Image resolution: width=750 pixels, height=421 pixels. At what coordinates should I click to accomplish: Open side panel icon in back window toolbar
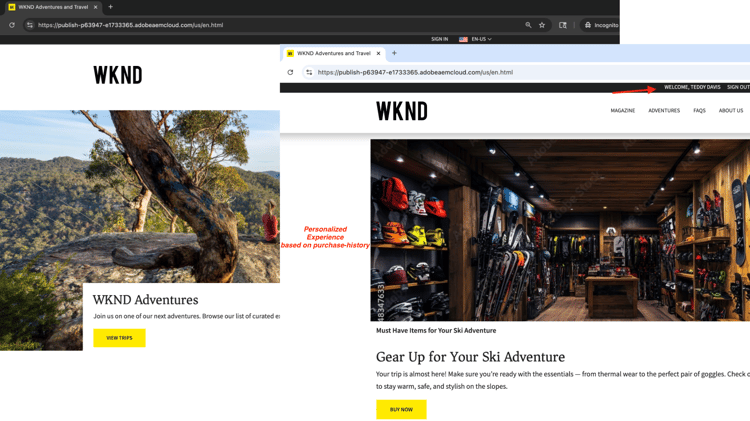pos(563,25)
